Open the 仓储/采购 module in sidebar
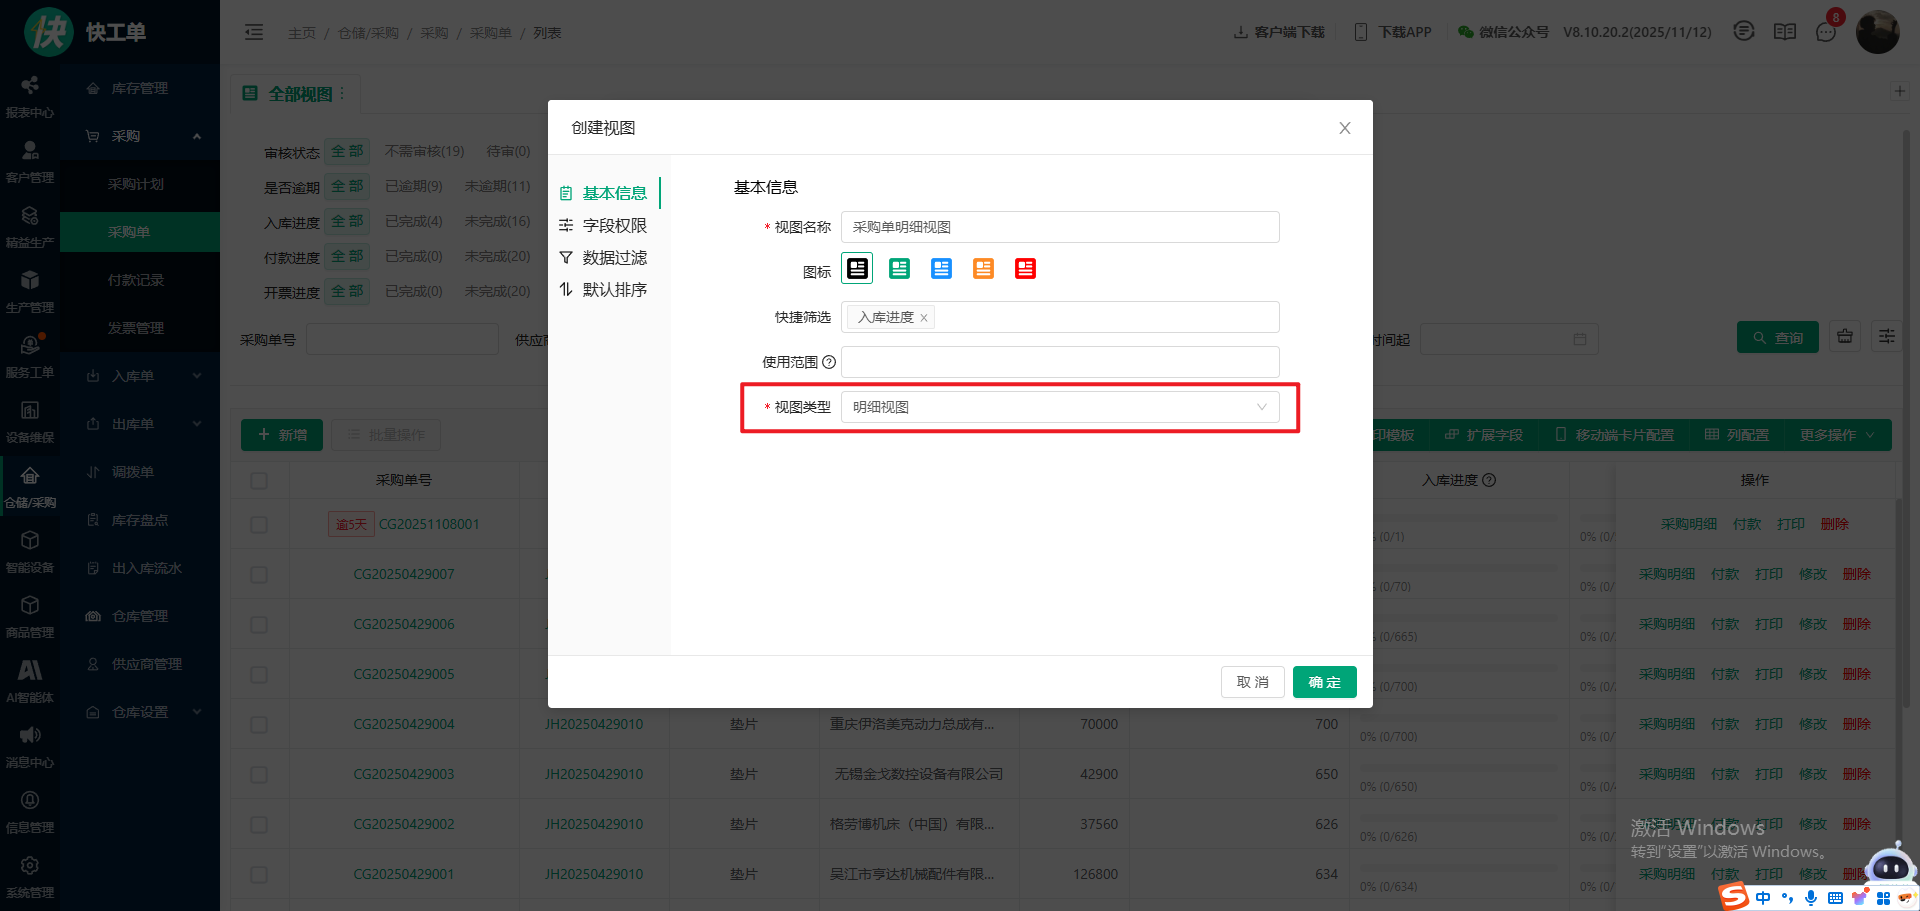 coord(30,487)
